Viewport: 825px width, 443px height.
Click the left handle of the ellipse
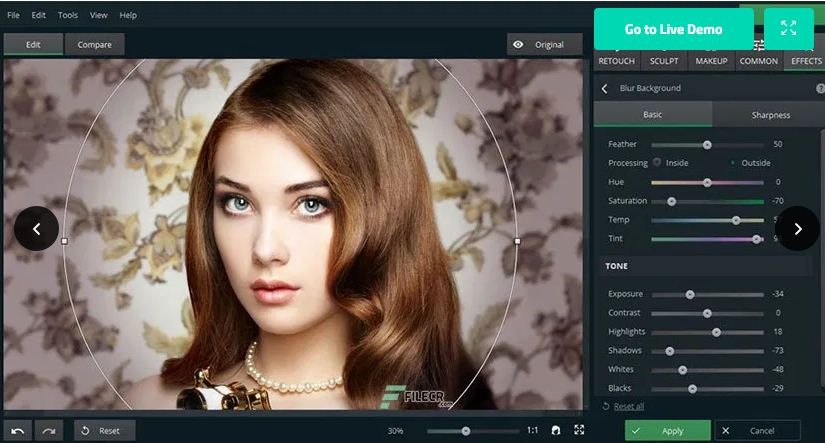[64, 241]
